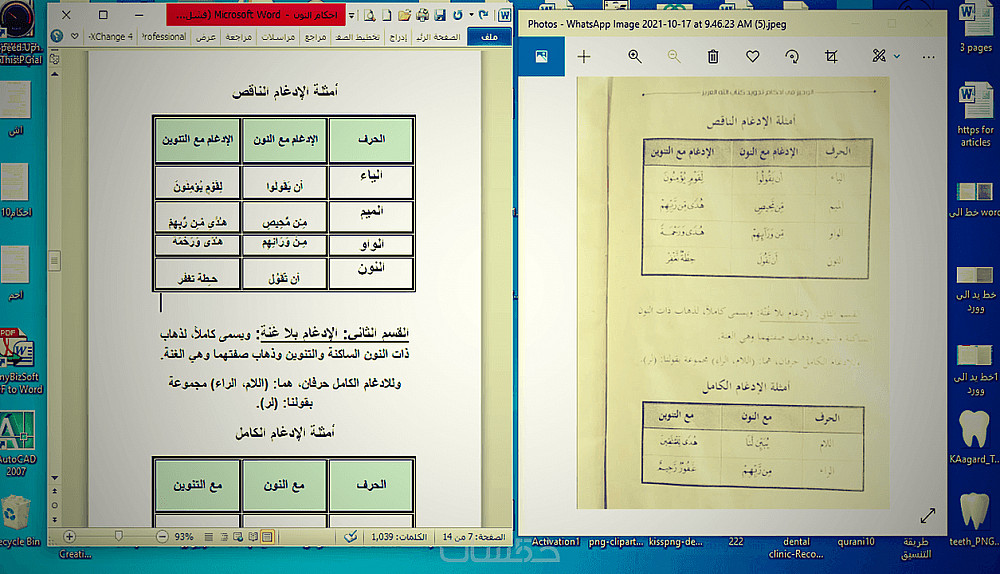Open the 'https for articles' document on desktop
Viewport: 1000px width, 574px height.
(x=975, y=115)
